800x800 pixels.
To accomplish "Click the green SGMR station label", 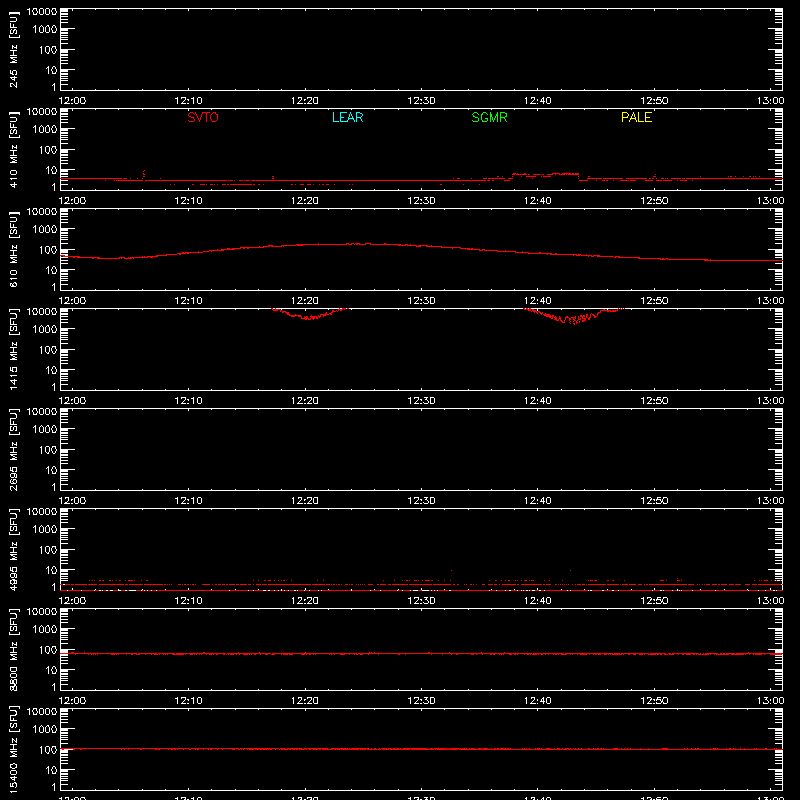I will pyautogui.click(x=489, y=117).
